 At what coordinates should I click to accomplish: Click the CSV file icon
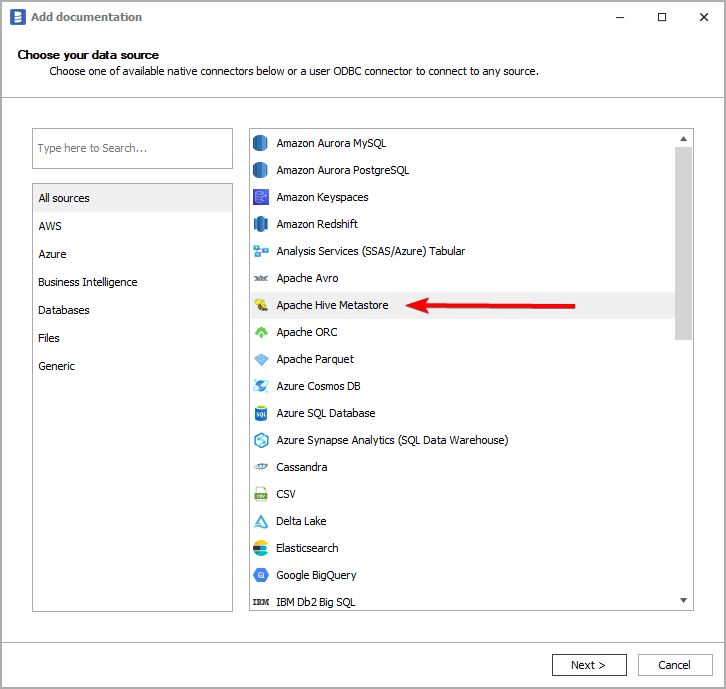click(261, 494)
